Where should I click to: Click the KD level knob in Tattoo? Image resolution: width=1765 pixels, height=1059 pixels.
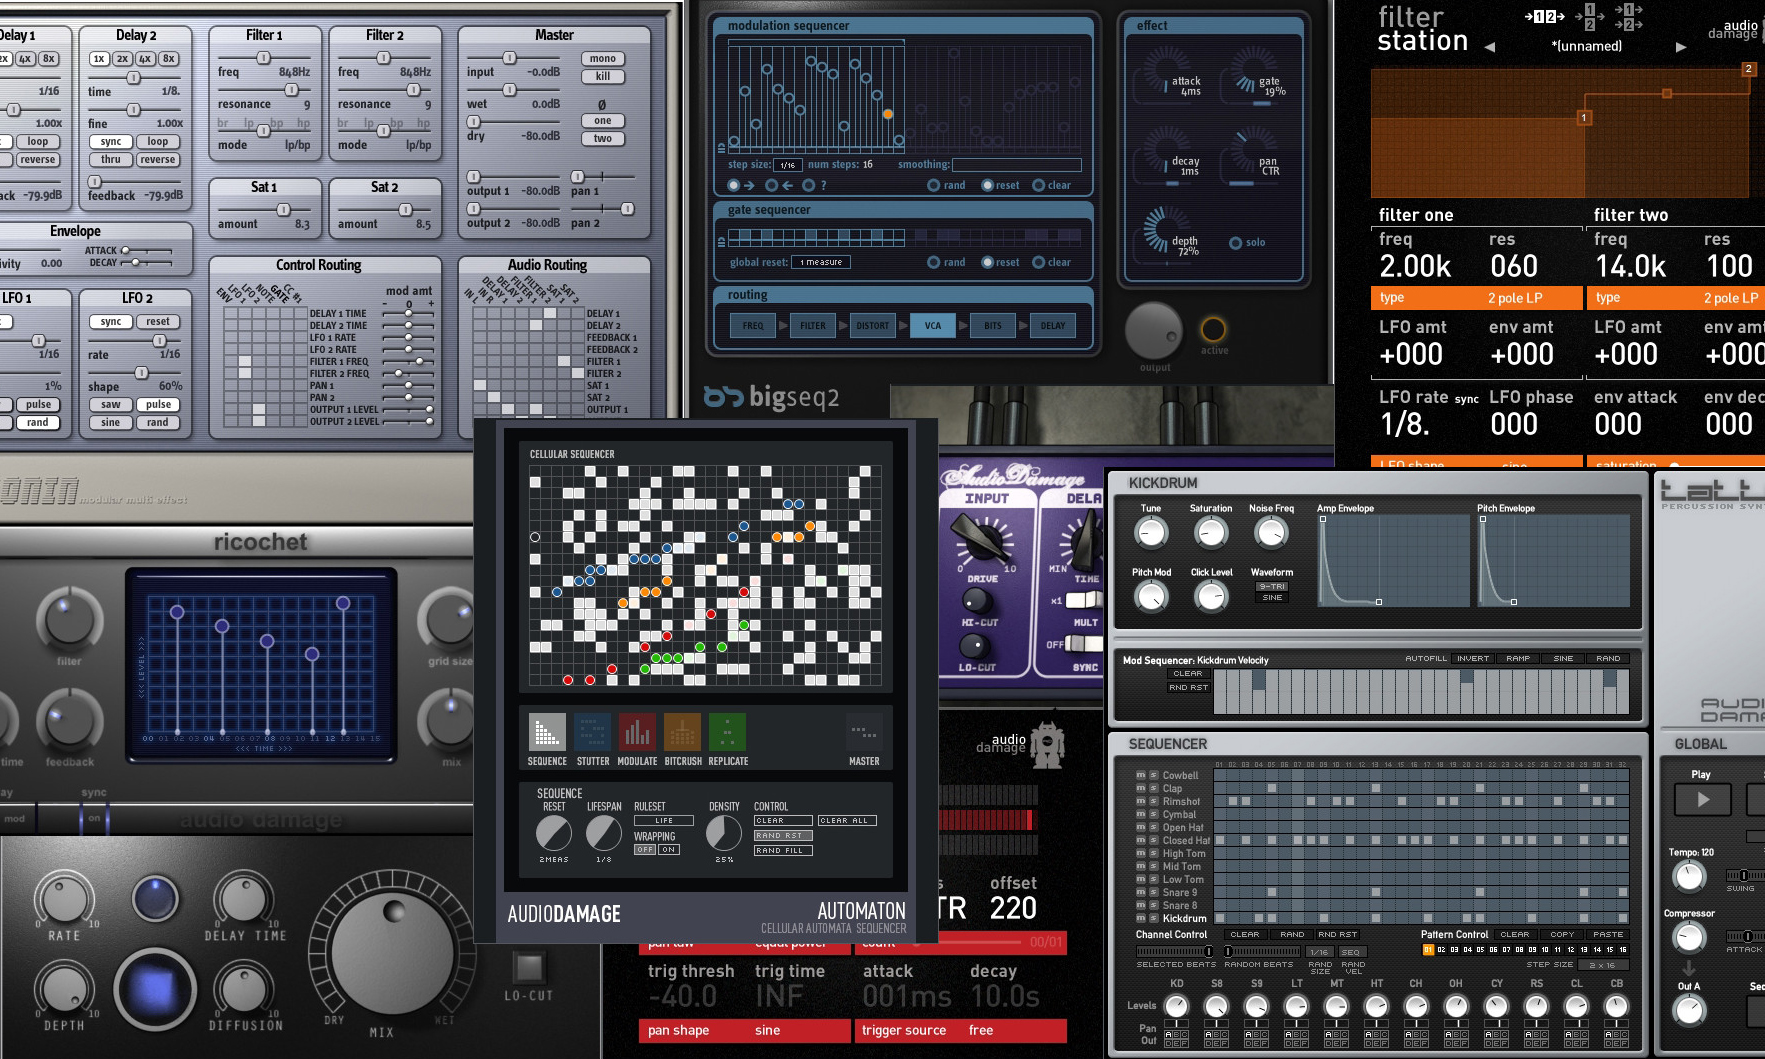(1176, 1006)
